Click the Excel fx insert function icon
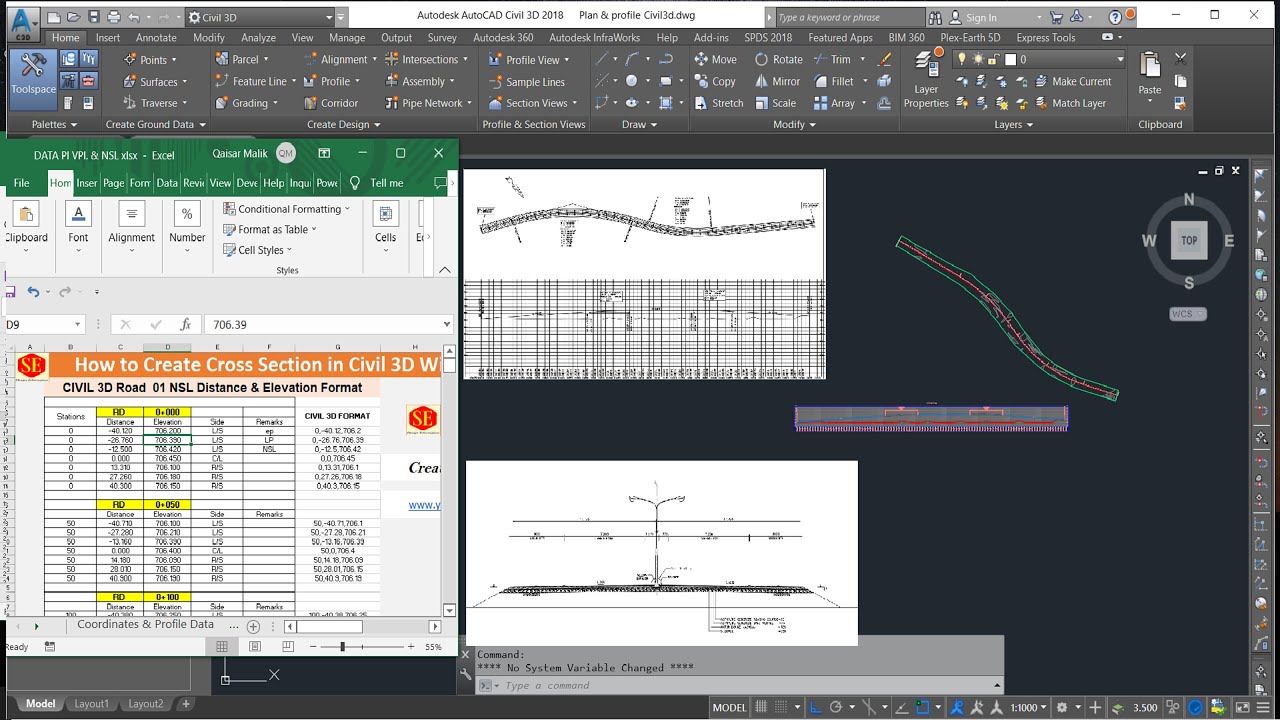 (185, 325)
